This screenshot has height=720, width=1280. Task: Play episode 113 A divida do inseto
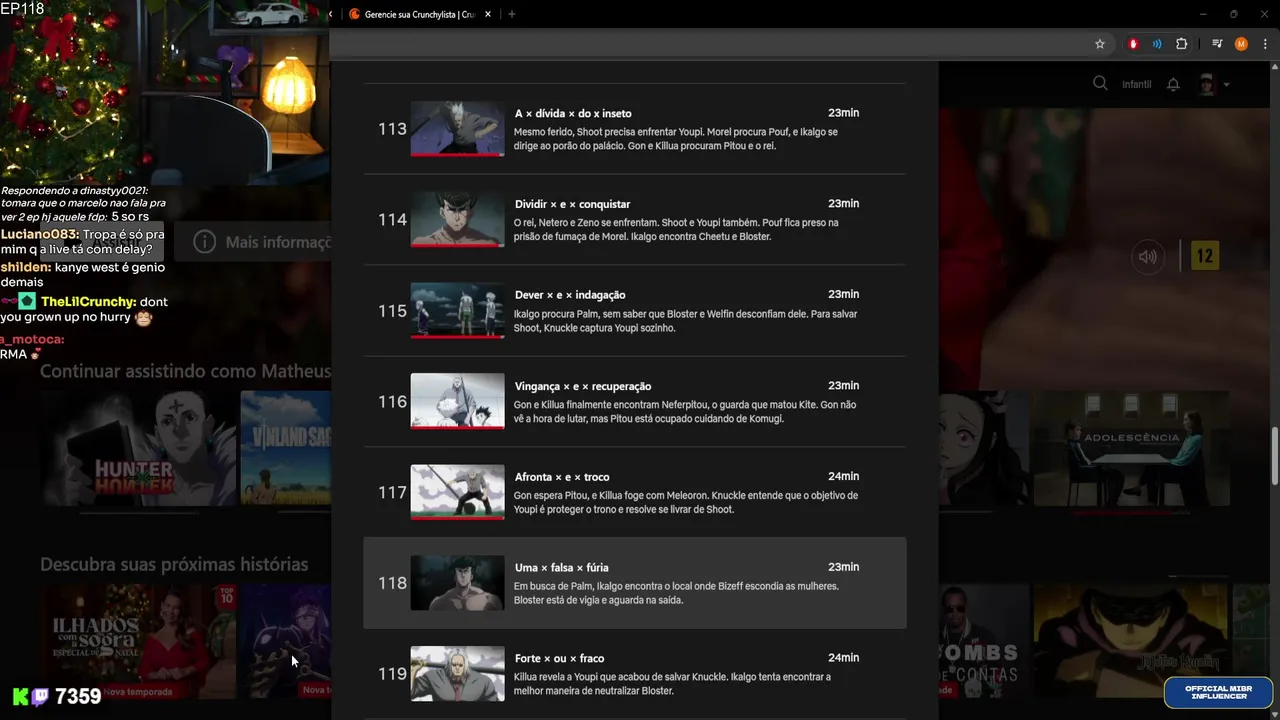click(x=457, y=129)
